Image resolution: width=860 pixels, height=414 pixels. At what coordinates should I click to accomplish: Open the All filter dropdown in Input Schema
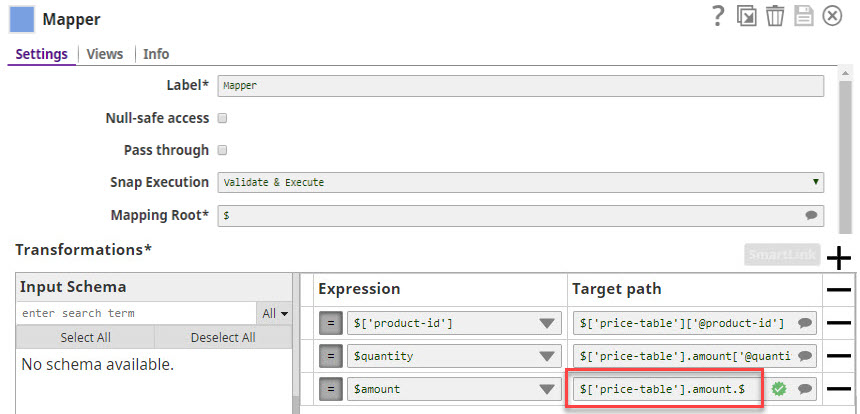274,313
